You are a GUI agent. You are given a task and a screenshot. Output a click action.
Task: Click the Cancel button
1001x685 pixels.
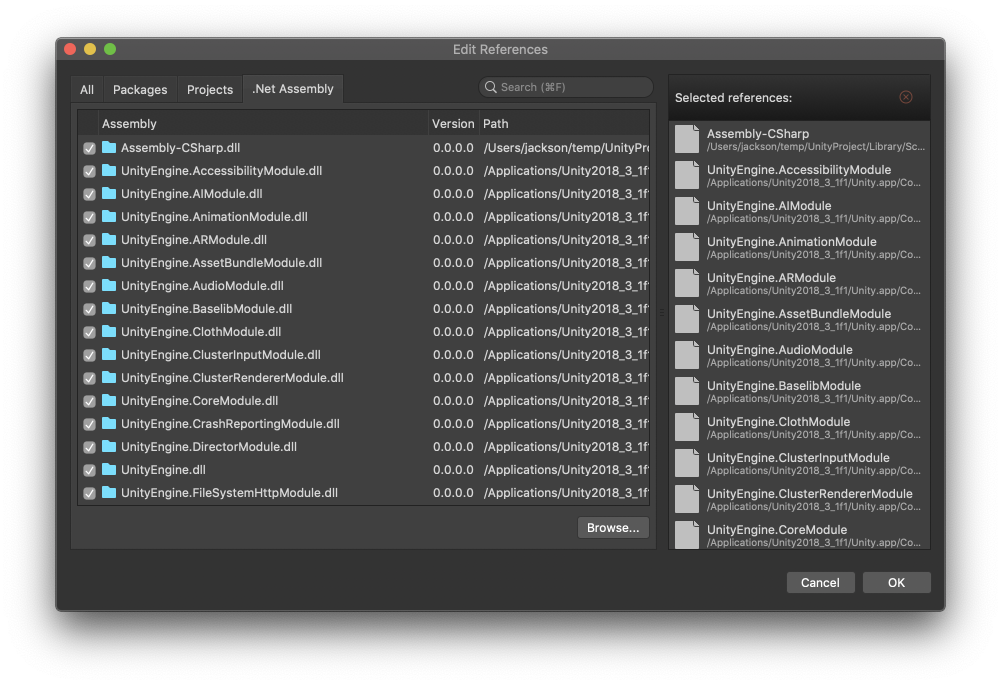[x=820, y=582]
